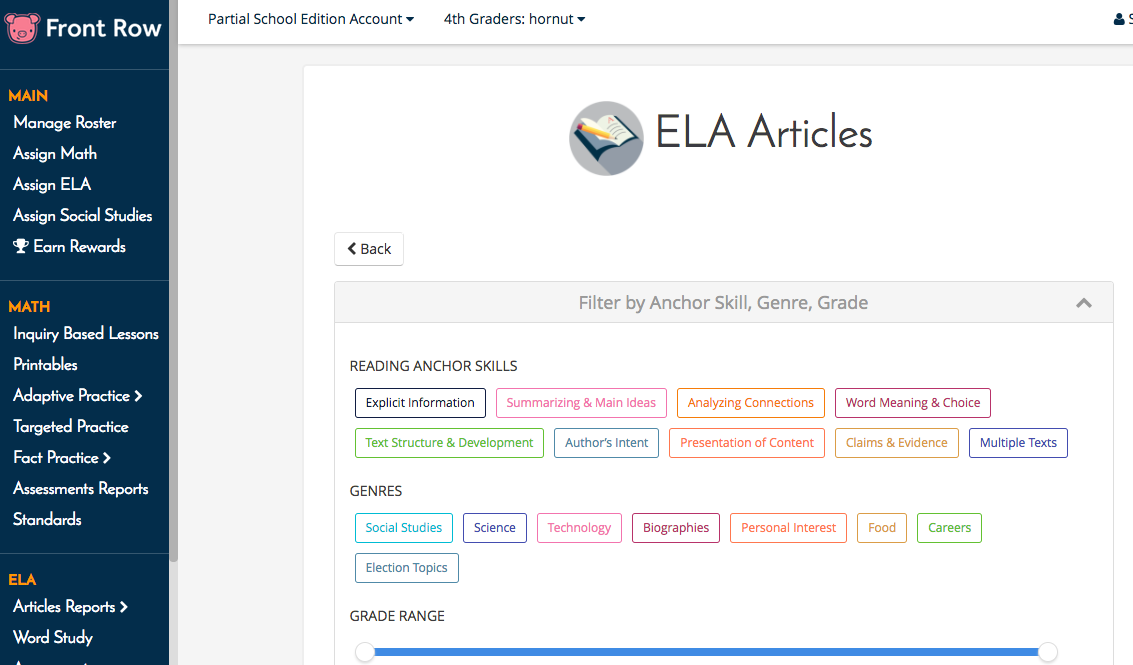Toggle Text Structure & Development filter
Image resolution: width=1133 pixels, height=665 pixels.
pyautogui.click(x=449, y=443)
